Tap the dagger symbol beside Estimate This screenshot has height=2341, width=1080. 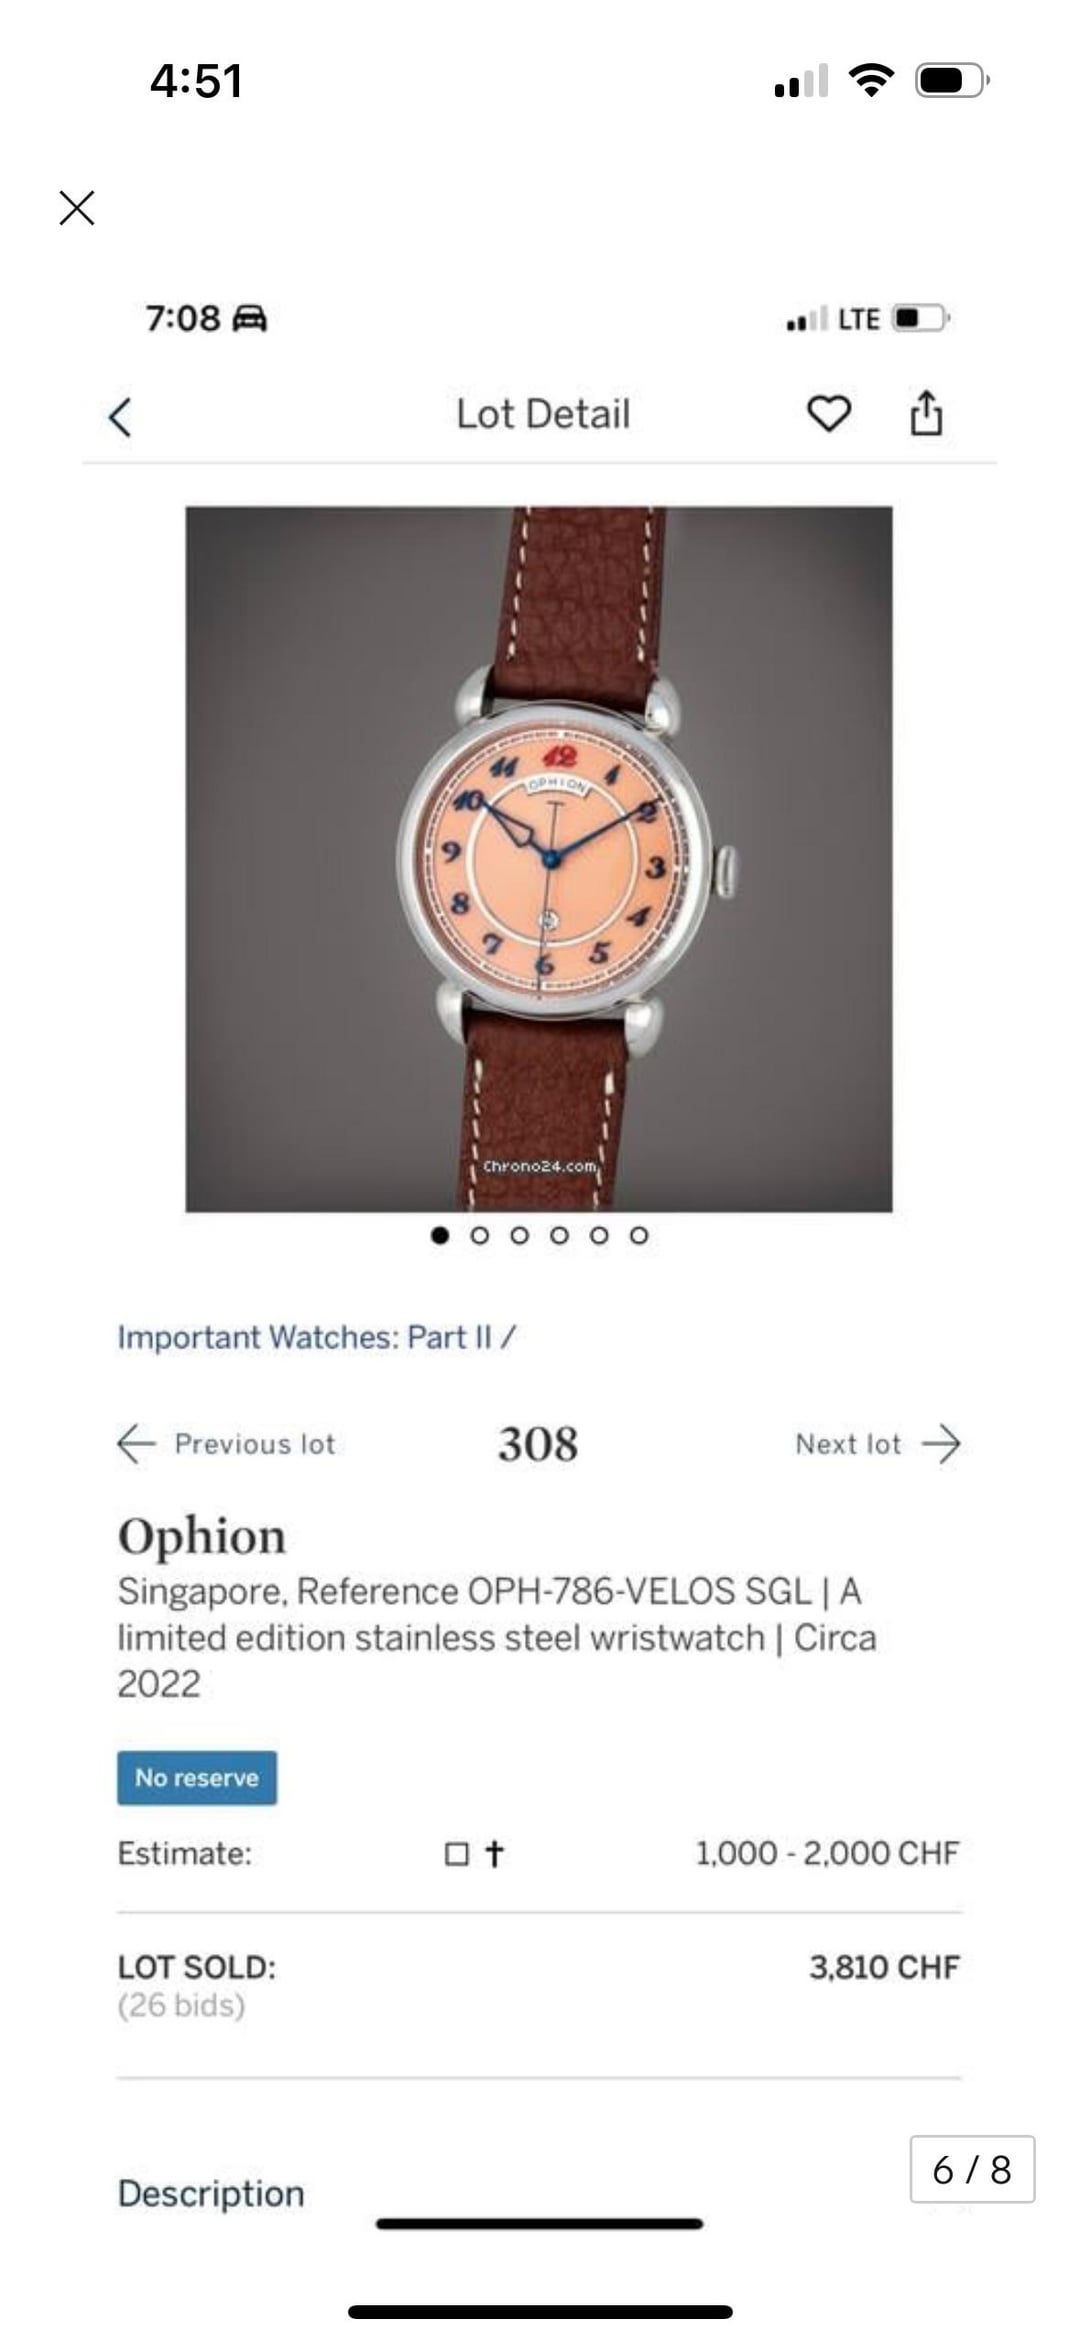(x=494, y=1854)
